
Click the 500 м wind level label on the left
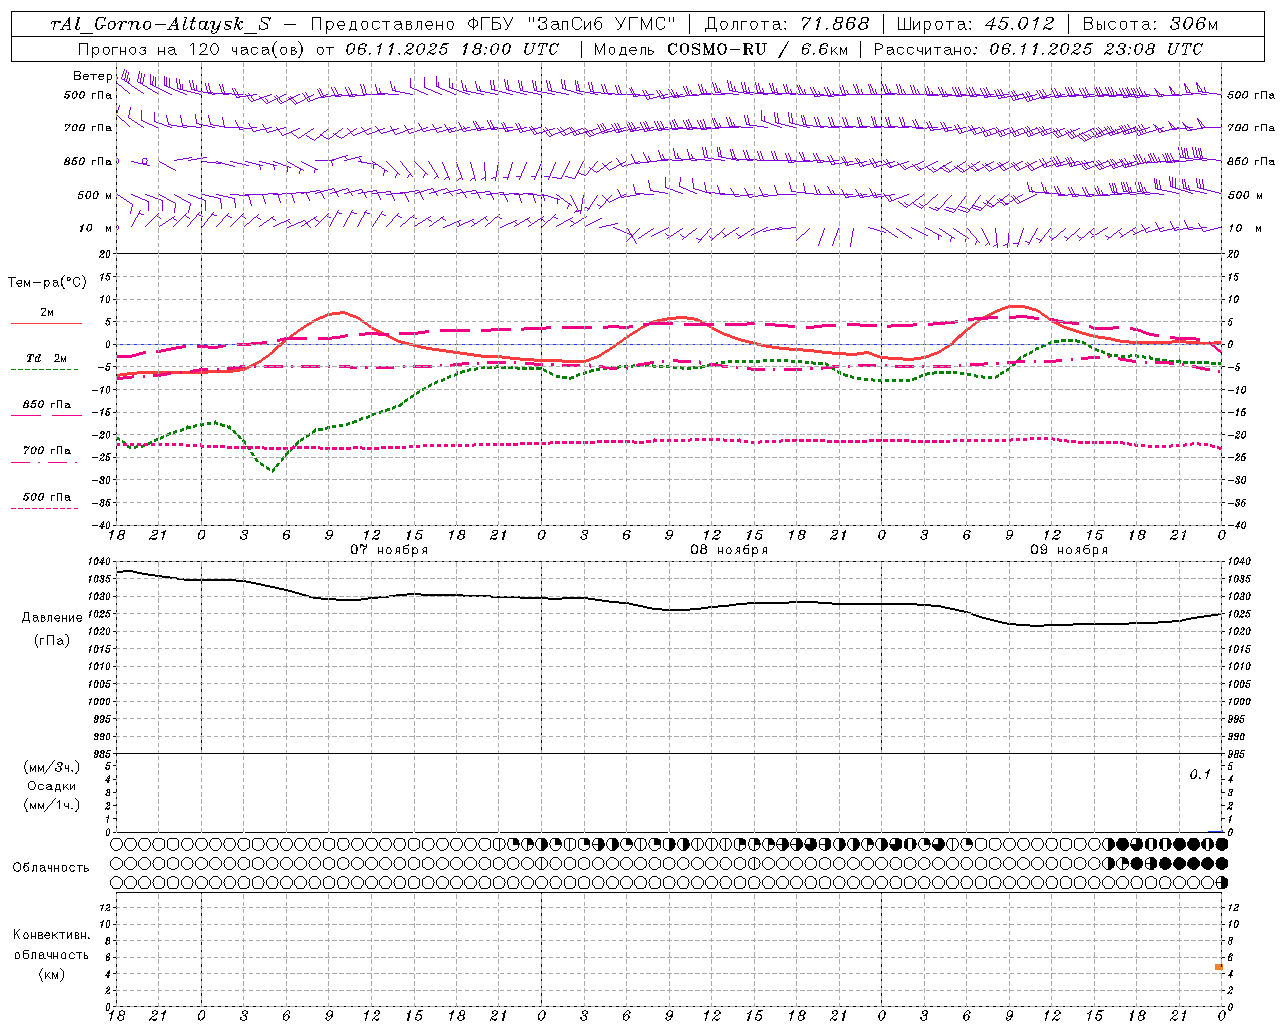pyautogui.click(x=95, y=195)
